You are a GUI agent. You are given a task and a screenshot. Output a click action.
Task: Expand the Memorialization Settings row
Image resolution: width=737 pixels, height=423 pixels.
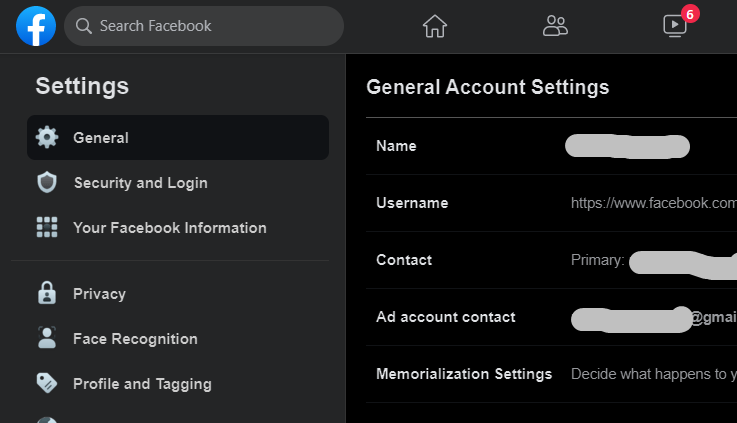pyautogui.click(x=551, y=374)
